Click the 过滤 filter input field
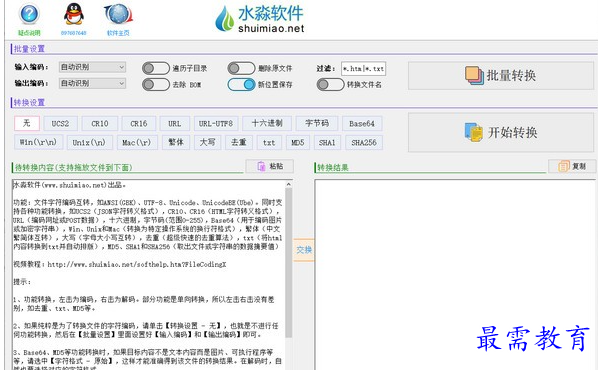 coord(363,69)
